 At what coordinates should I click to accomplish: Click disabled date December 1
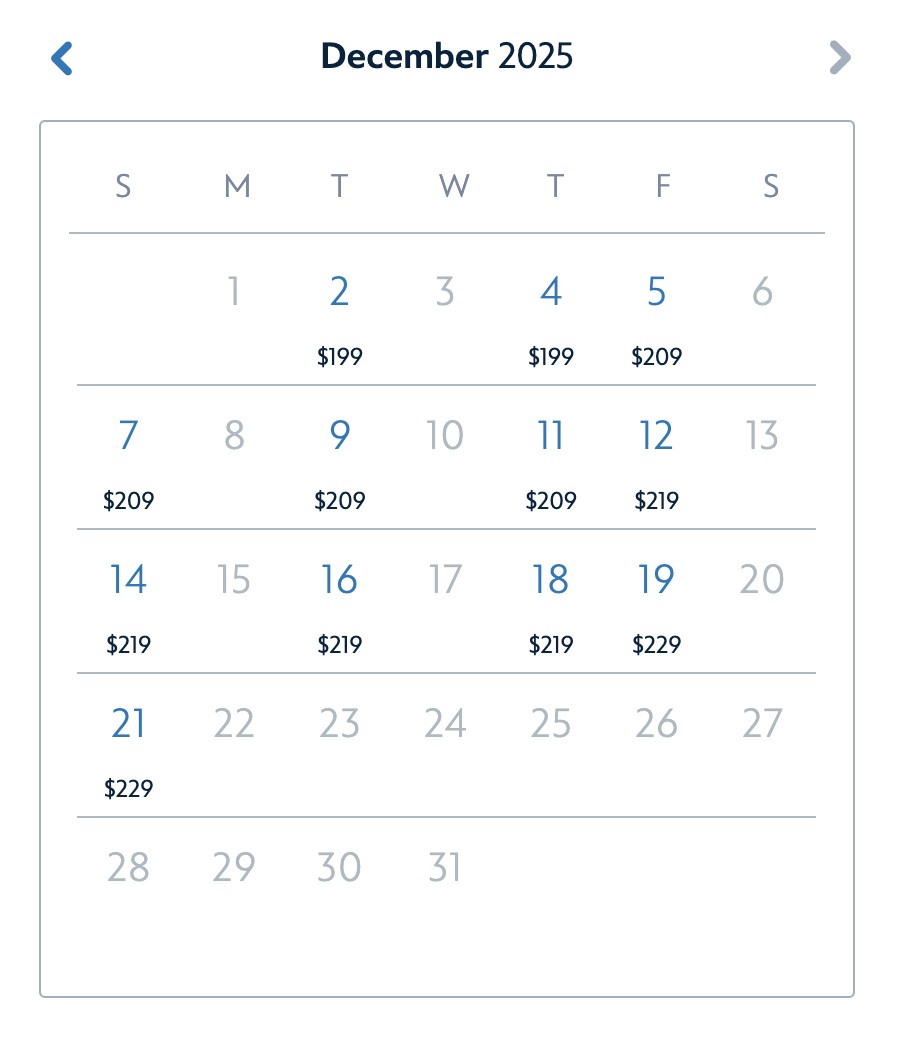click(234, 292)
